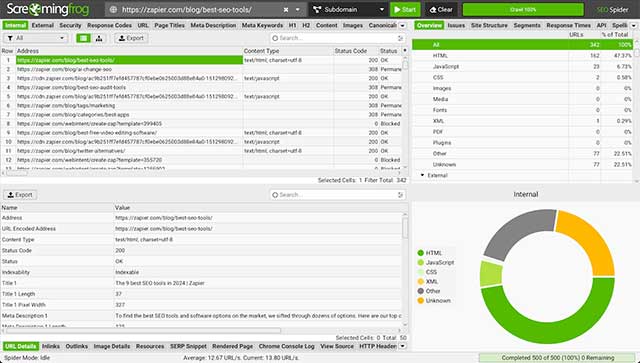The image size is (640, 363).
Task: Expand more bottom tabs dropdown arrow
Action: point(402,346)
